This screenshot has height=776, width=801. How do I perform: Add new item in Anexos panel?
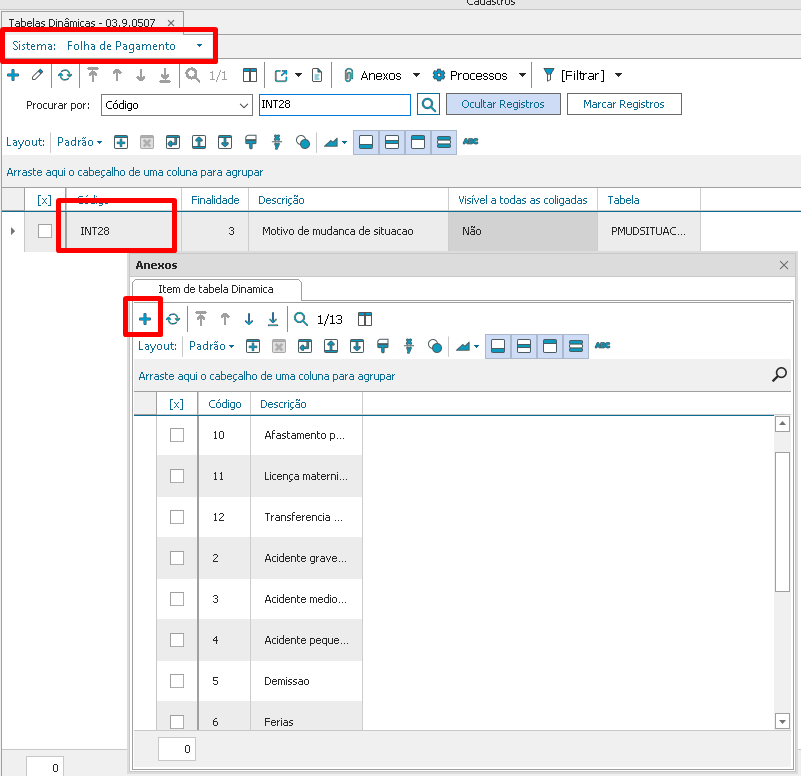[145, 319]
